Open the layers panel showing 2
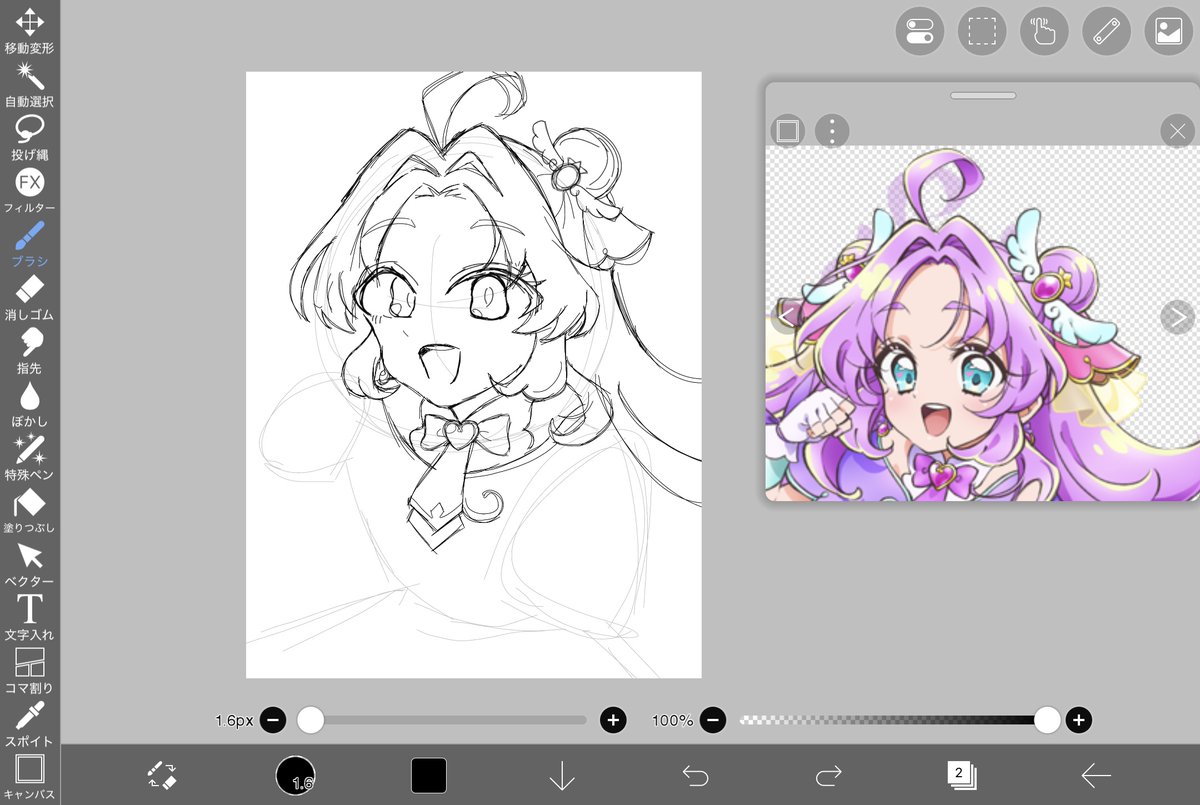Viewport: 1200px width, 805px height. [x=961, y=774]
